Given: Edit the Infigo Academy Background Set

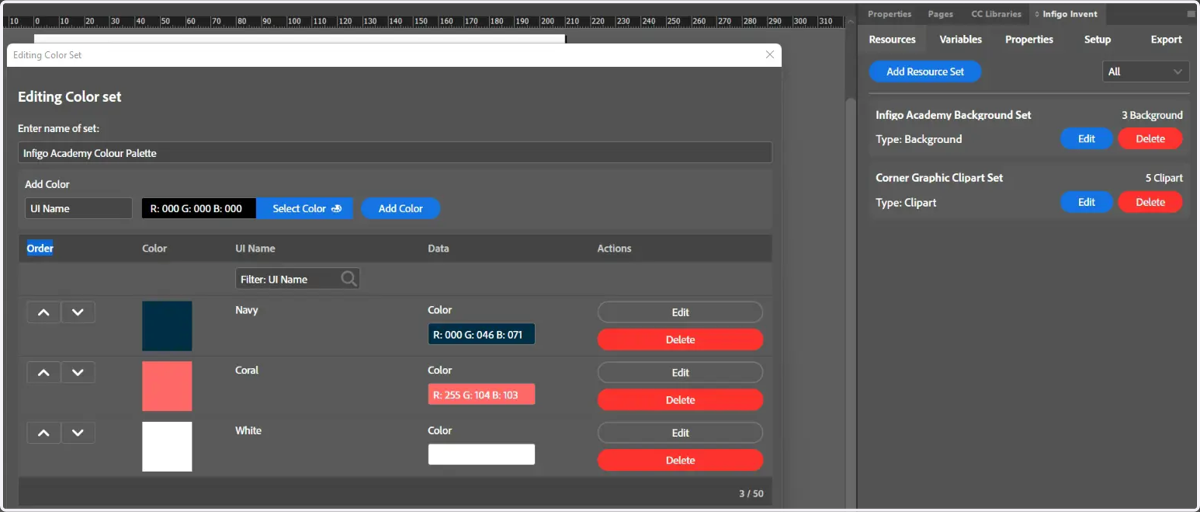Looking at the screenshot, I should tap(1086, 139).
